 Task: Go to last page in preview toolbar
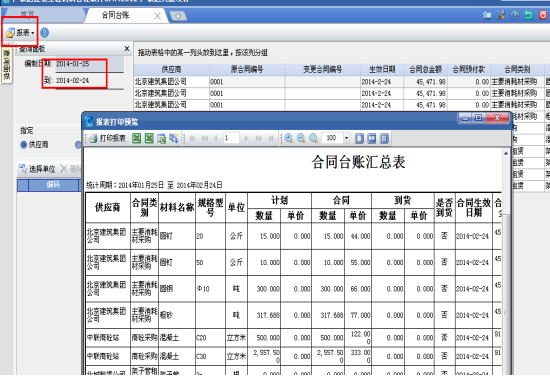271,139
